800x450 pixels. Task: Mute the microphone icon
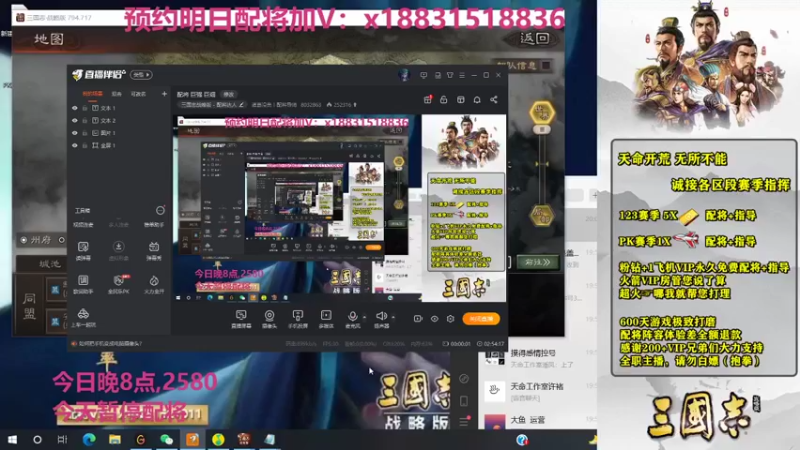[x=352, y=316]
